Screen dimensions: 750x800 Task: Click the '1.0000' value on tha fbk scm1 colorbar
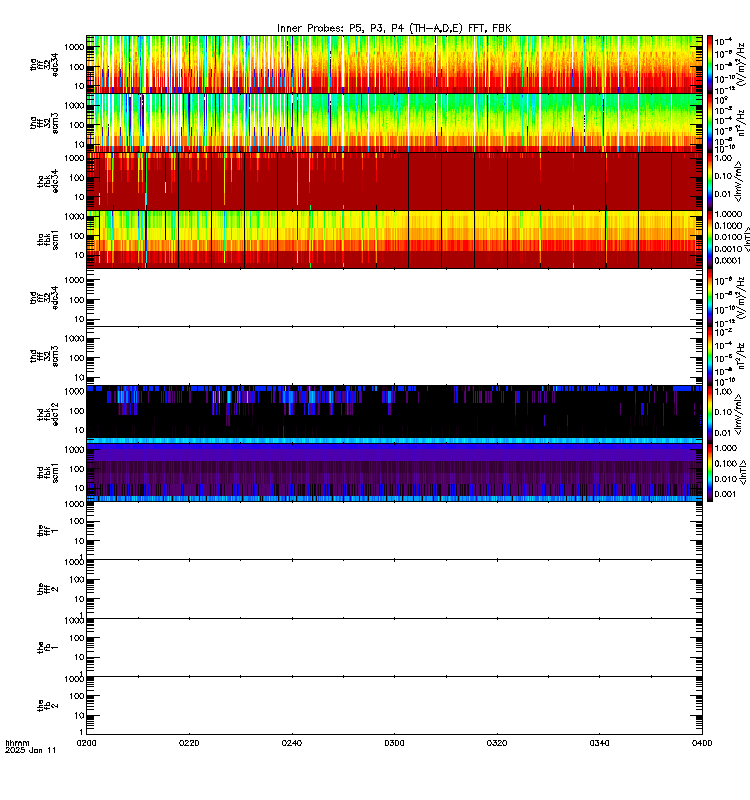[728, 214]
